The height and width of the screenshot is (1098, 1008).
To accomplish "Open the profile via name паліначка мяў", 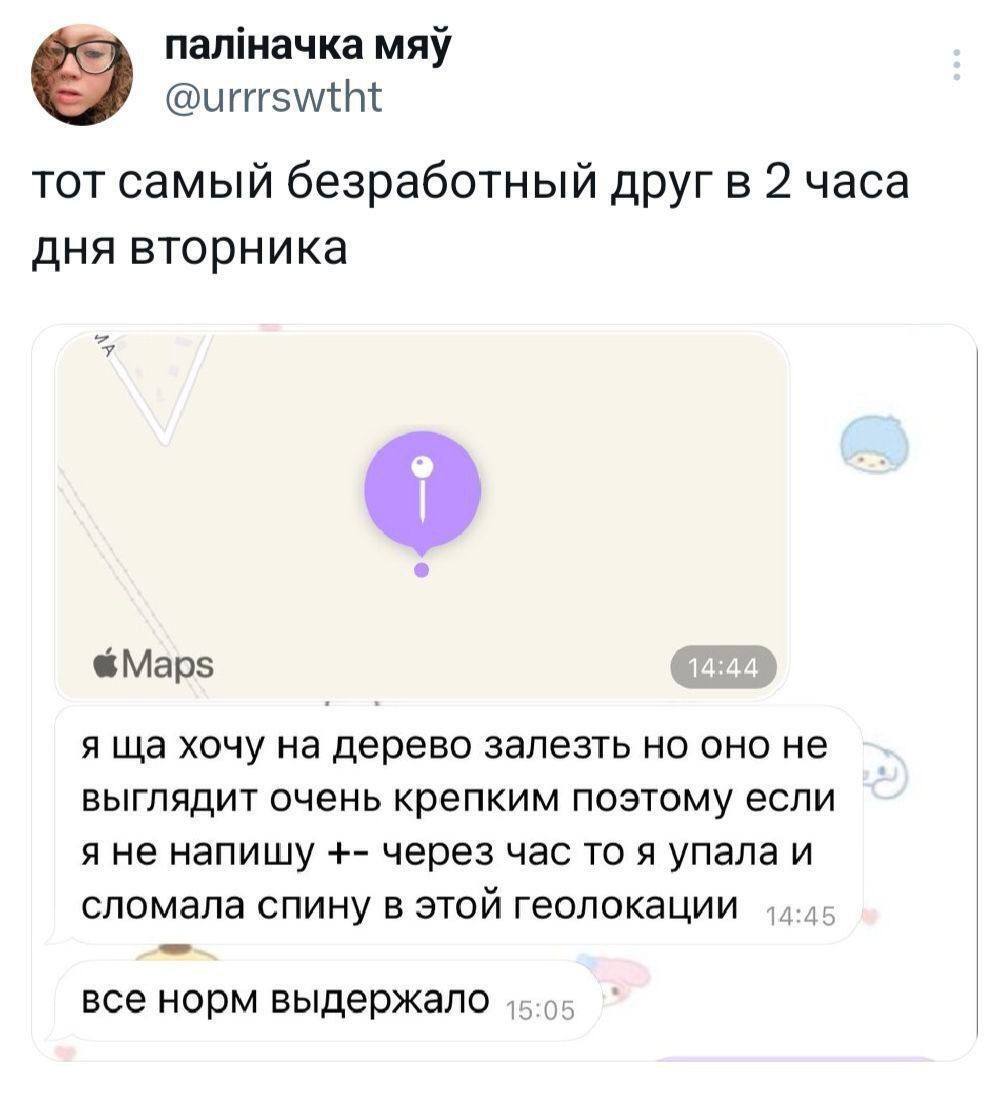I will coord(306,48).
